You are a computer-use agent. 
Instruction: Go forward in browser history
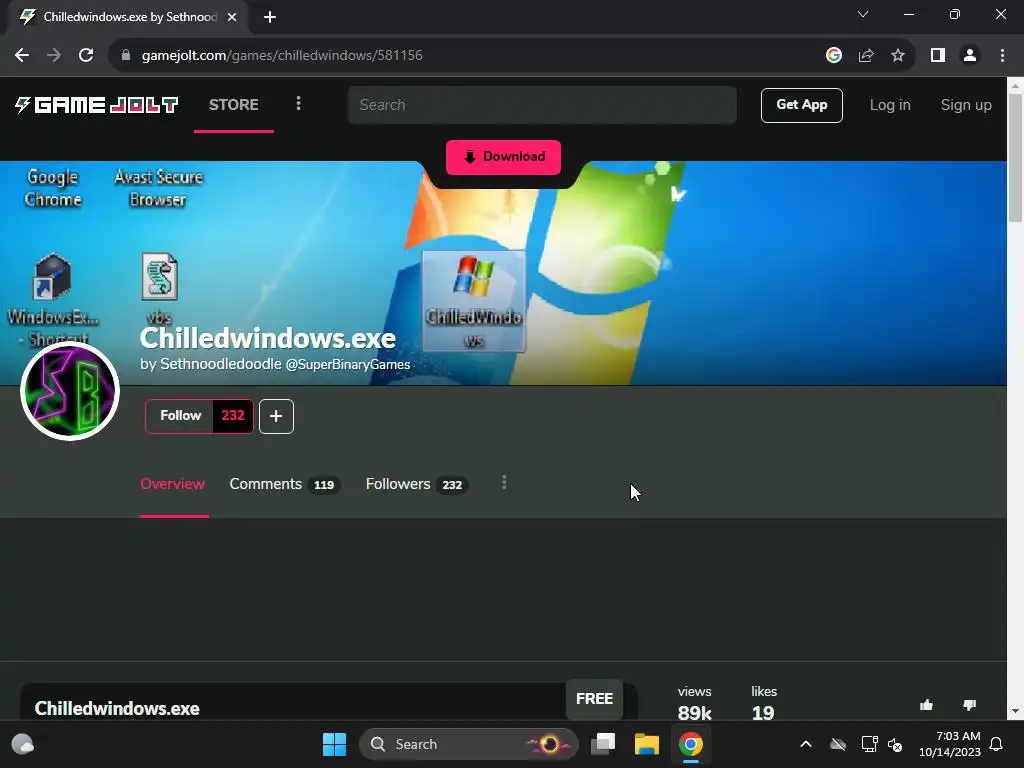(54, 56)
